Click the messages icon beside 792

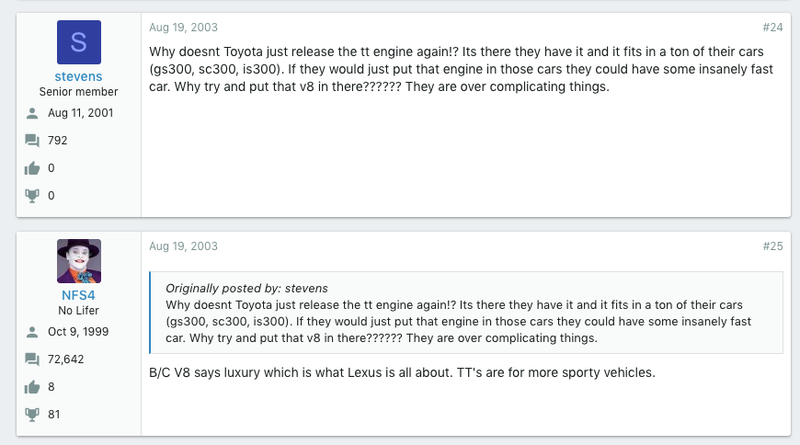[32, 140]
